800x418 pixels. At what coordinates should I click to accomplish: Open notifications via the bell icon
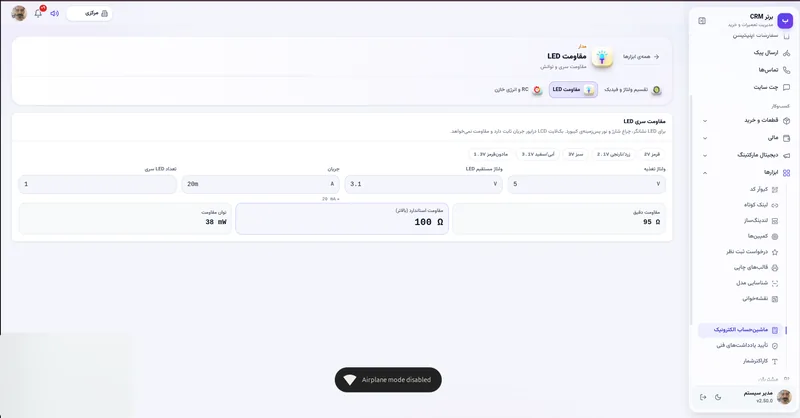38,13
